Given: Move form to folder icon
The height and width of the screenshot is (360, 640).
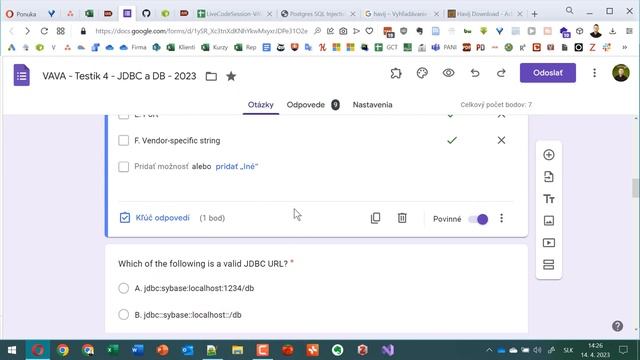Looking at the screenshot, I should (x=211, y=76).
